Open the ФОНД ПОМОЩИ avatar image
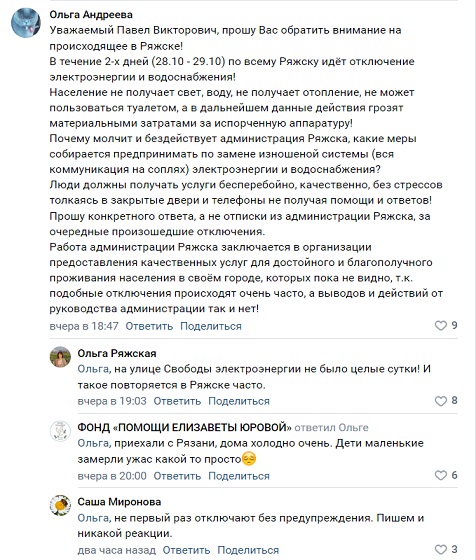476x560 pixels. 60,431
